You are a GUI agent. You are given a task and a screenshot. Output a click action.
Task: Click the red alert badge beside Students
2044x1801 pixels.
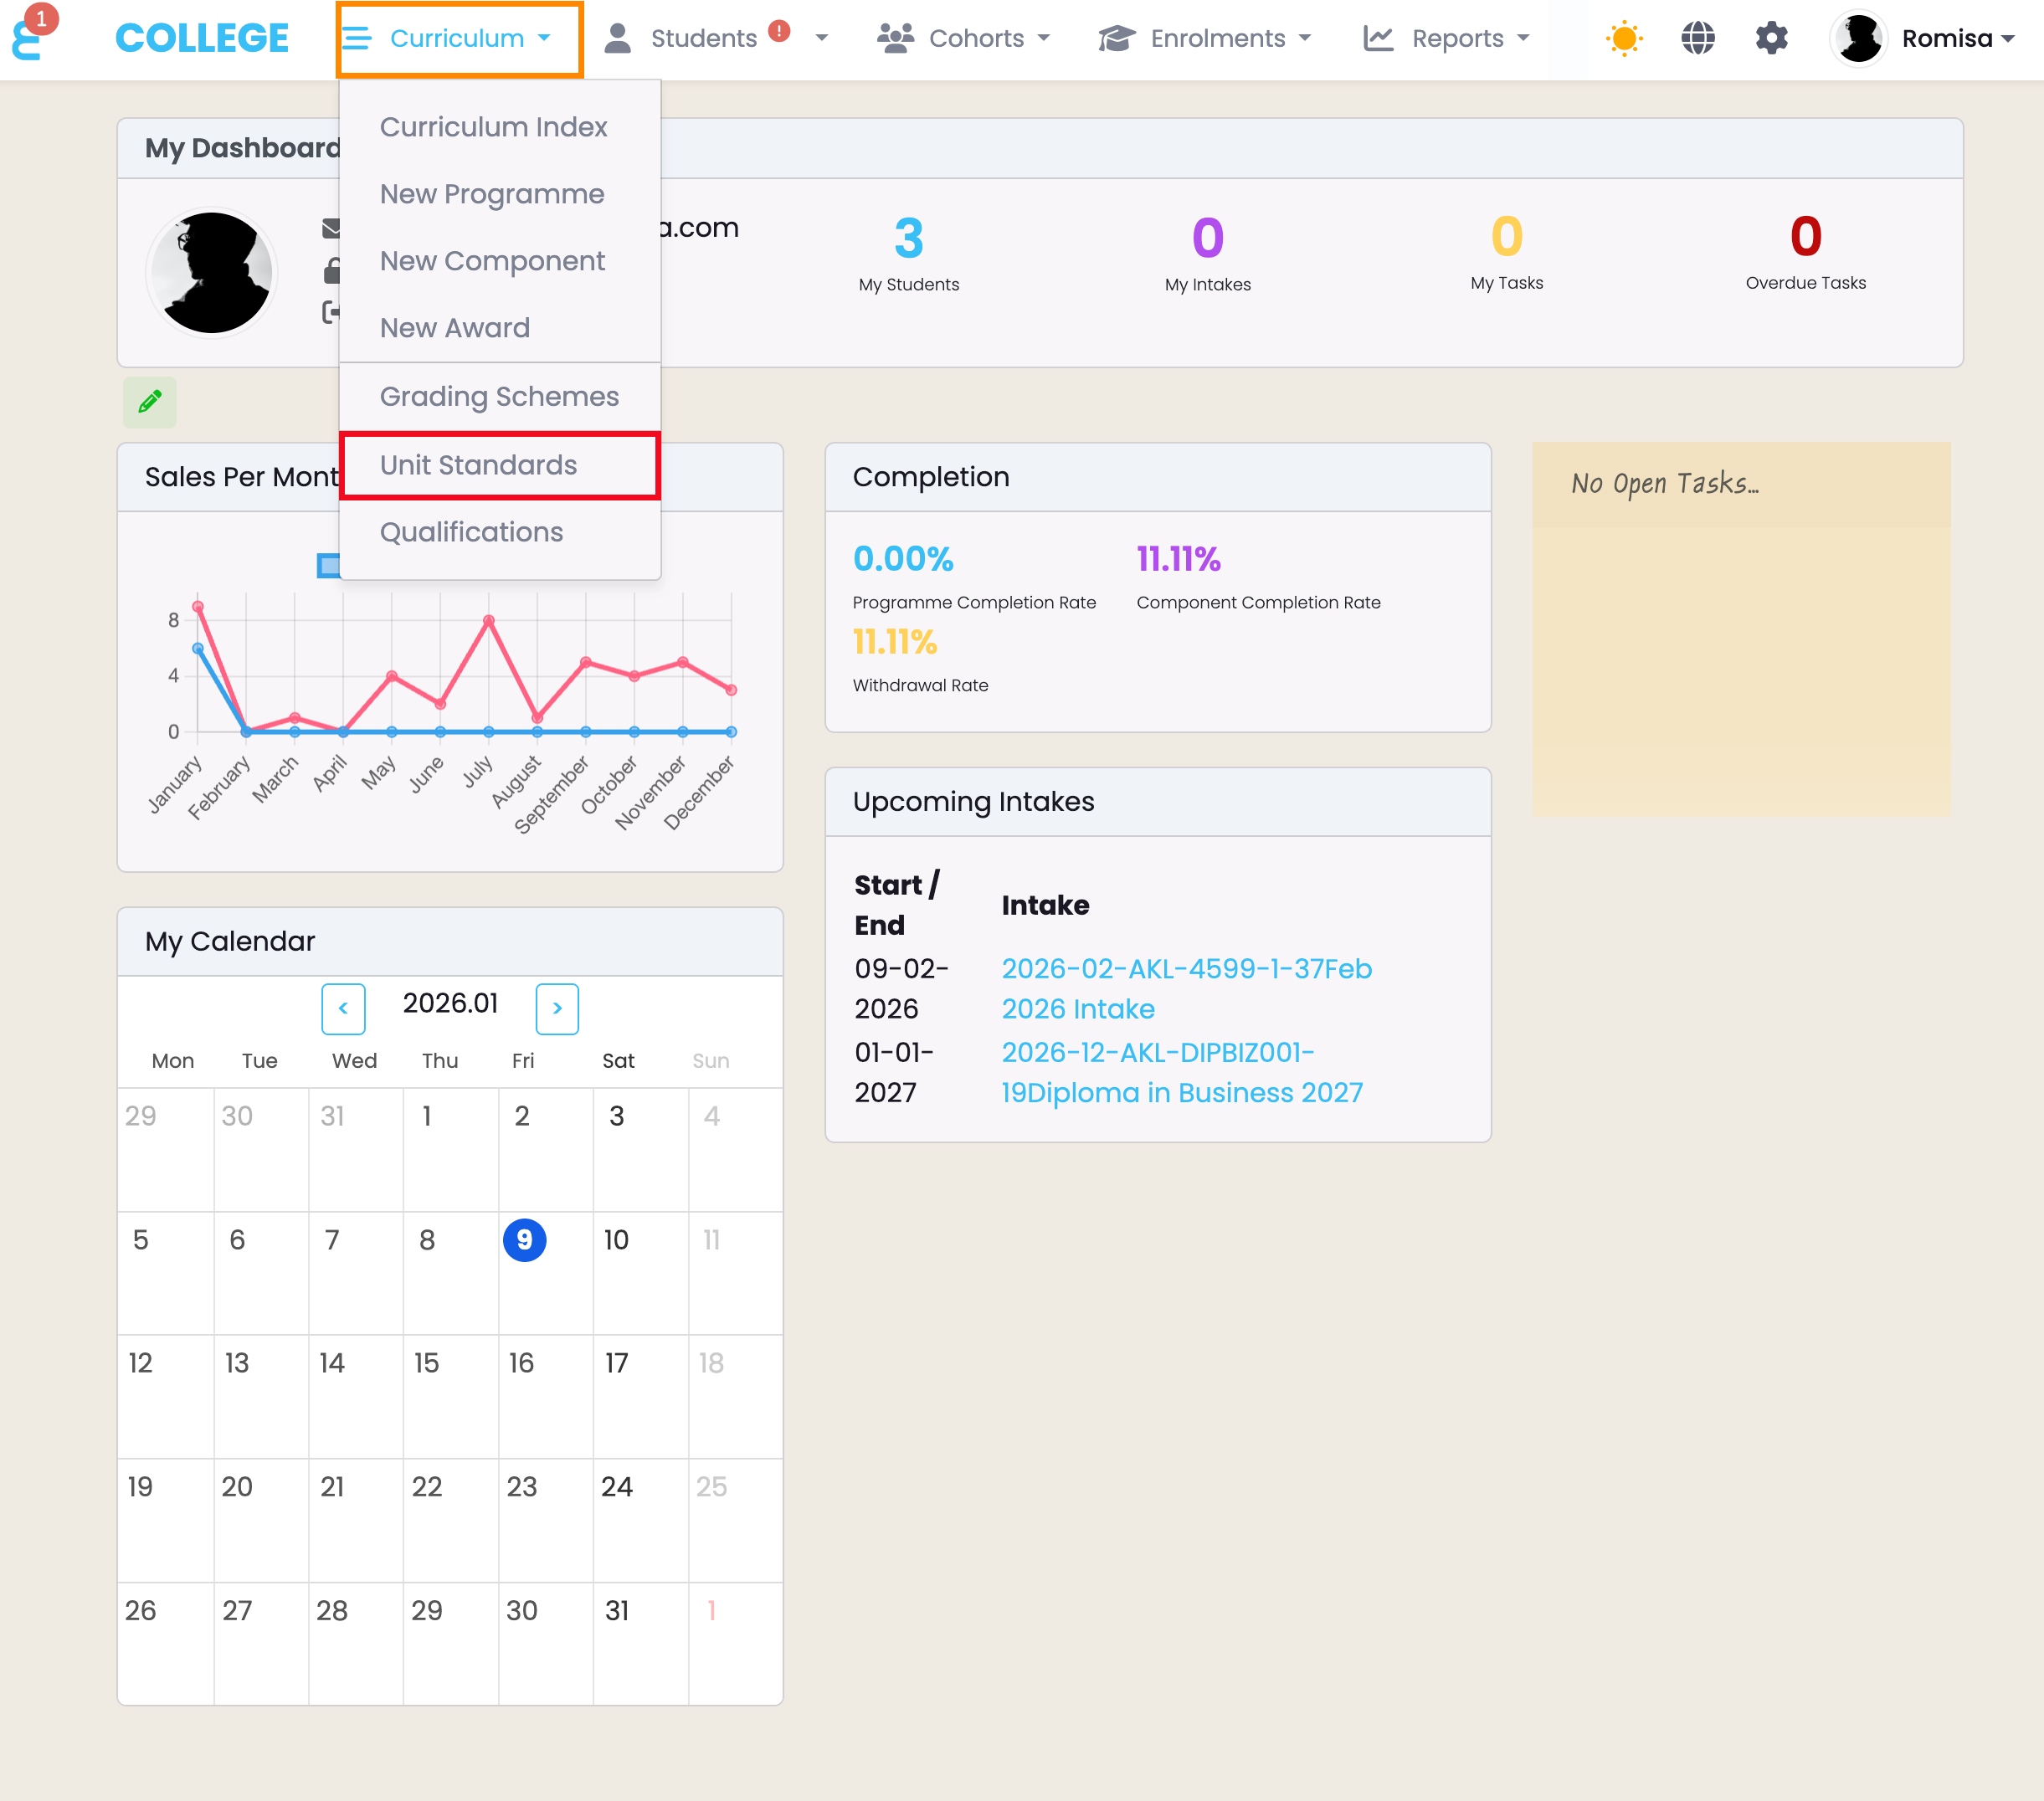(x=779, y=31)
